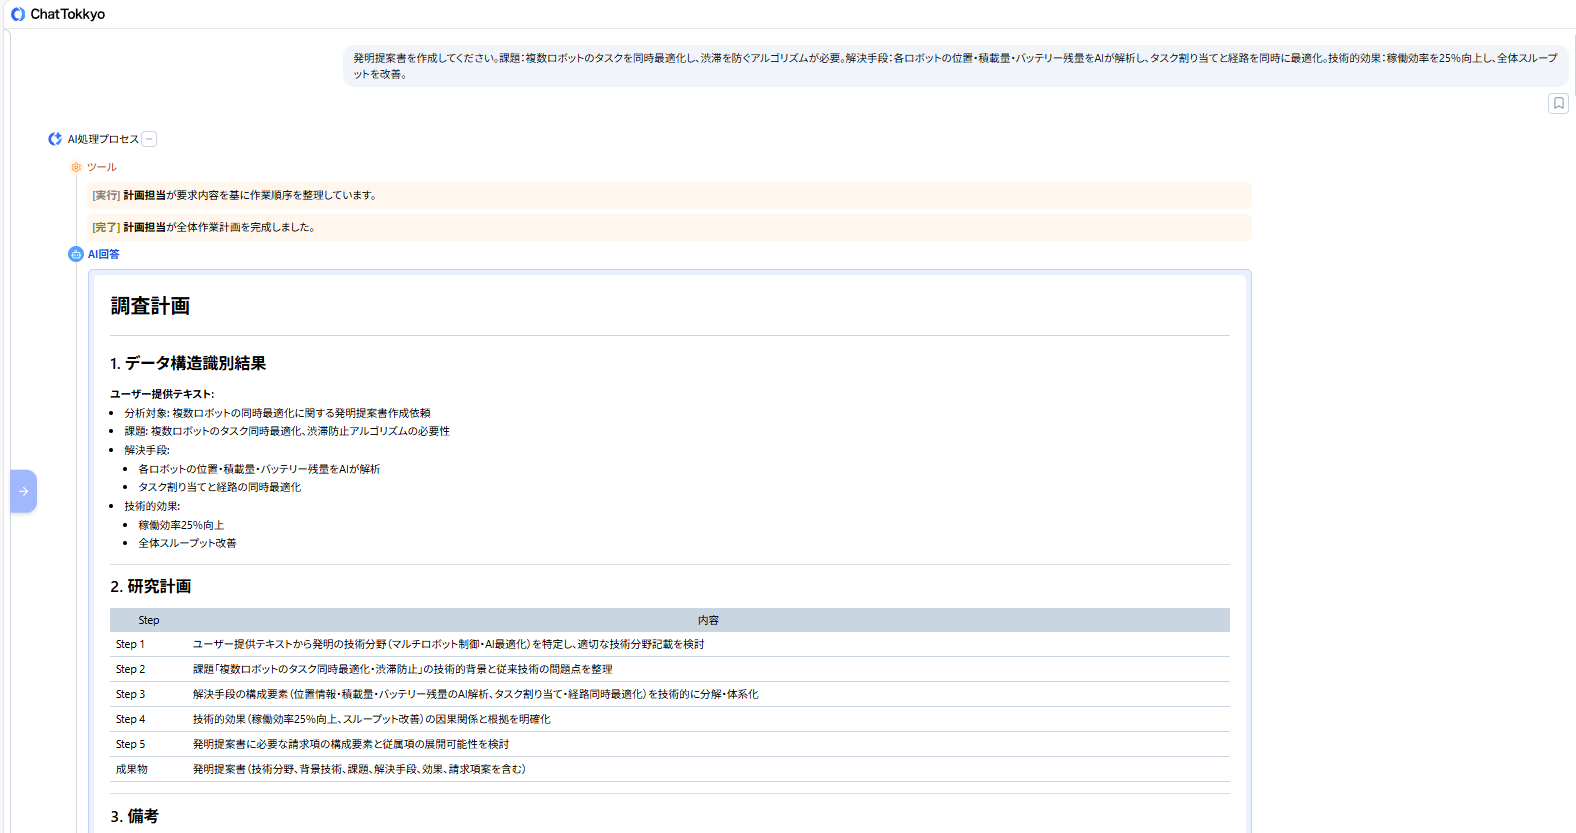This screenshot has width=1576, height=833.
Task: Click the bullet 各ロボットの位置・積載量・バッテリー残量をAIが解析
Action: pyautogui.click(x=259, y=469)
